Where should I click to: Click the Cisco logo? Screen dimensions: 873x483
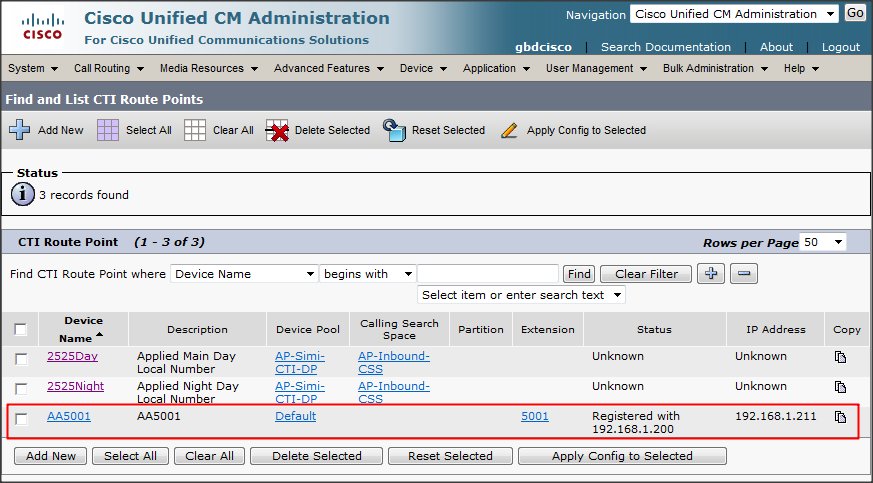click(43, 27)
